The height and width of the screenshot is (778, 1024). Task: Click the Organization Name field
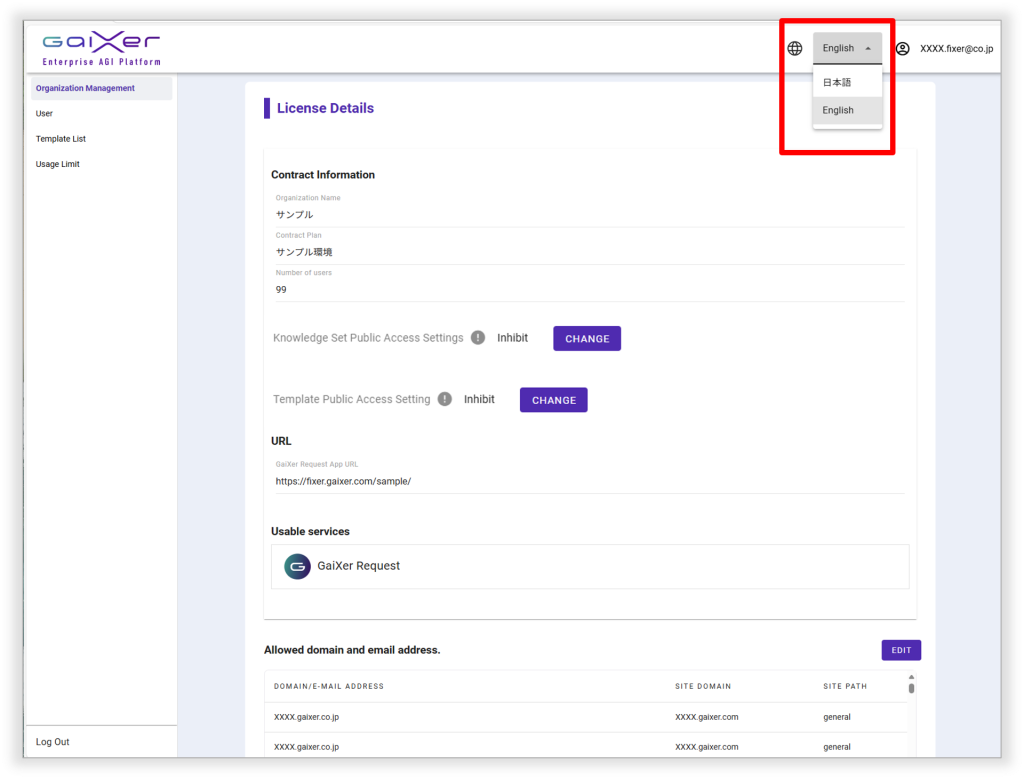coord(588,214)
